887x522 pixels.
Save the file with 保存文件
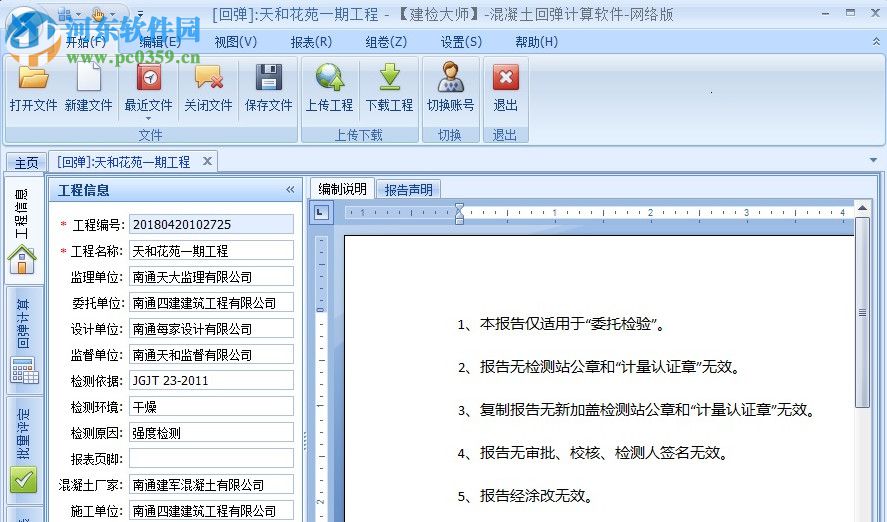click(268, 88)
